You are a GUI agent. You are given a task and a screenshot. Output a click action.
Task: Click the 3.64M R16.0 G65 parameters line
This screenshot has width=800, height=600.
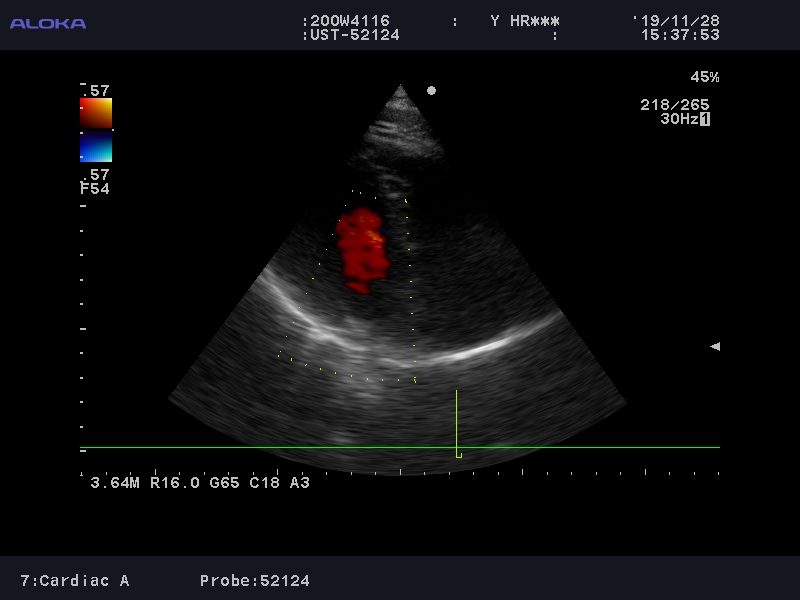(200, 483)
